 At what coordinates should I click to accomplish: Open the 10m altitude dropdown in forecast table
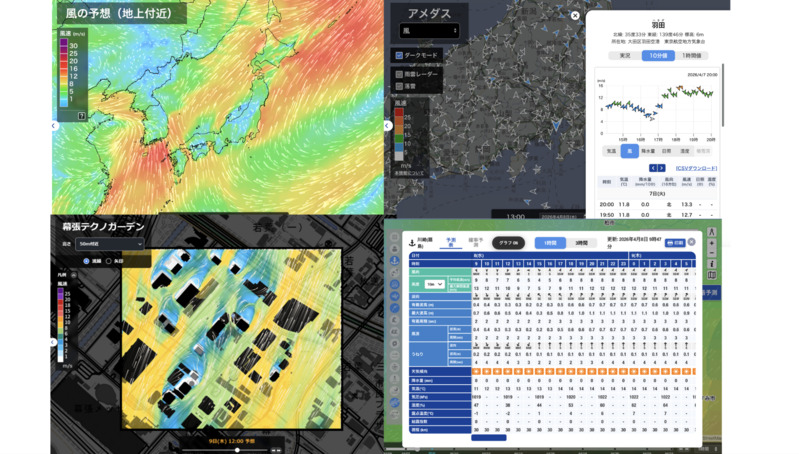(436, 285)
